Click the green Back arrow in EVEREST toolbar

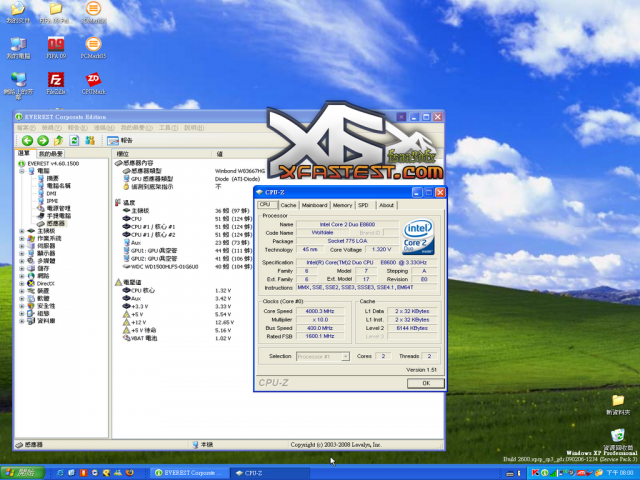point(27,140)
